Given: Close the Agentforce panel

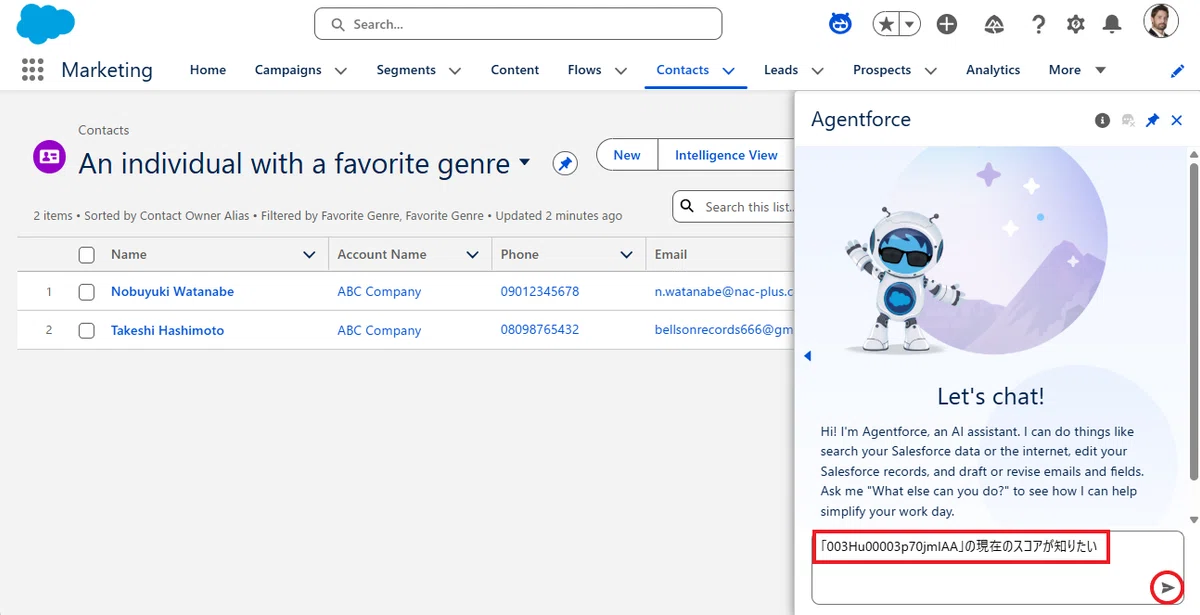Looking at the screenshot, I should point(1177,120).
